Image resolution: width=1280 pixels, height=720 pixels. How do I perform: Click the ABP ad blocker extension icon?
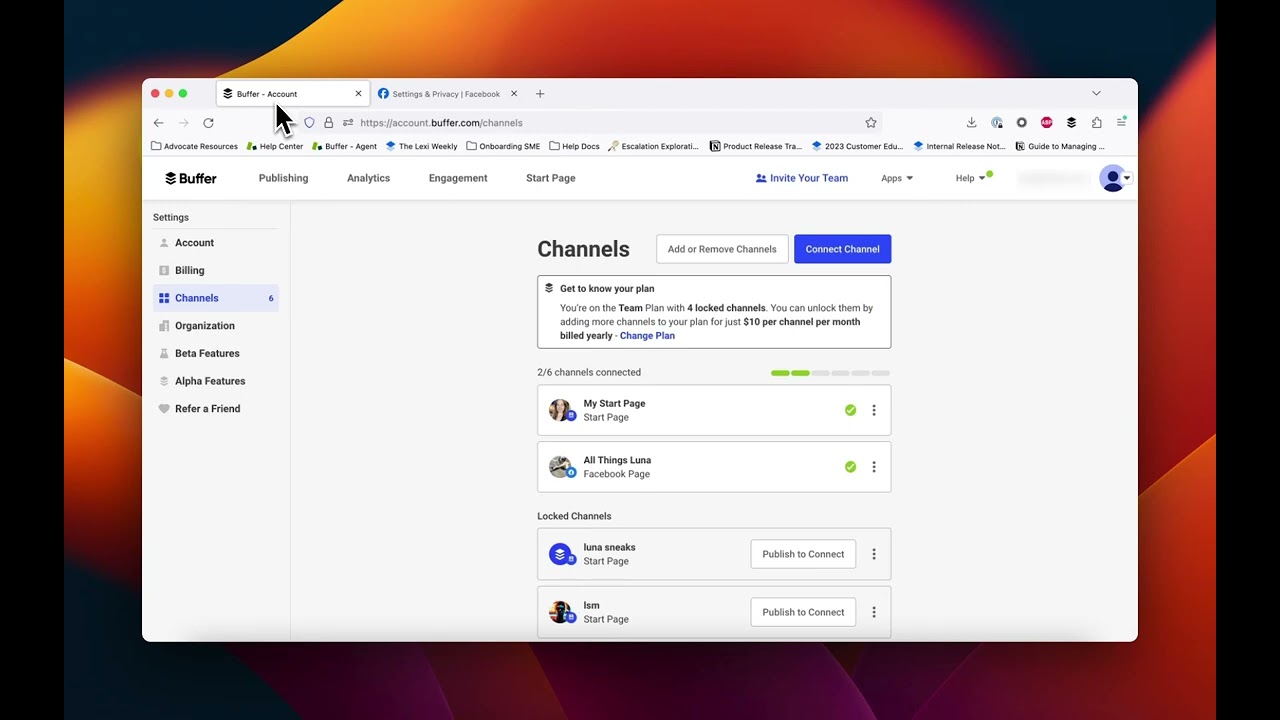(x=1046, y=123)
